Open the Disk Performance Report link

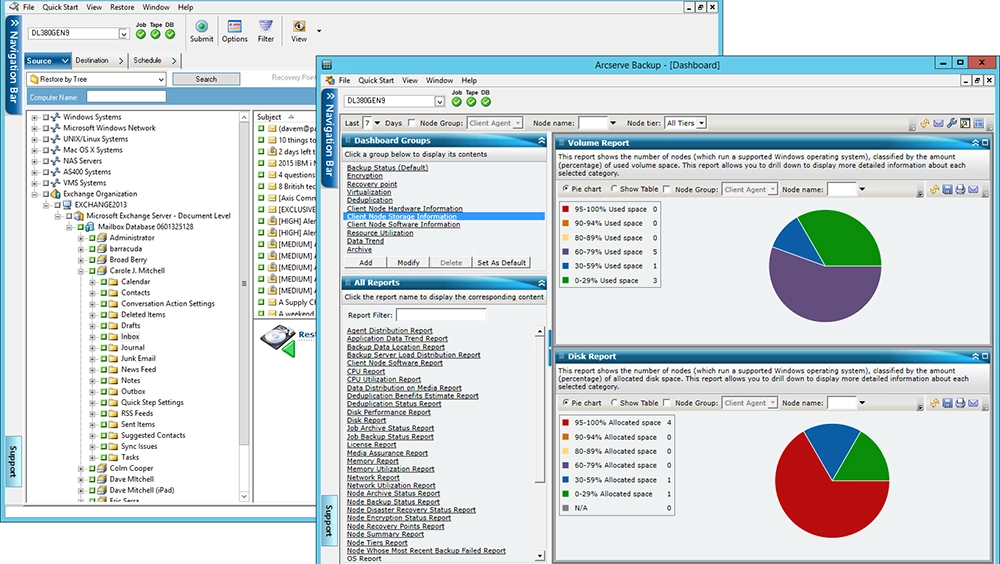[x=388, y=412]
